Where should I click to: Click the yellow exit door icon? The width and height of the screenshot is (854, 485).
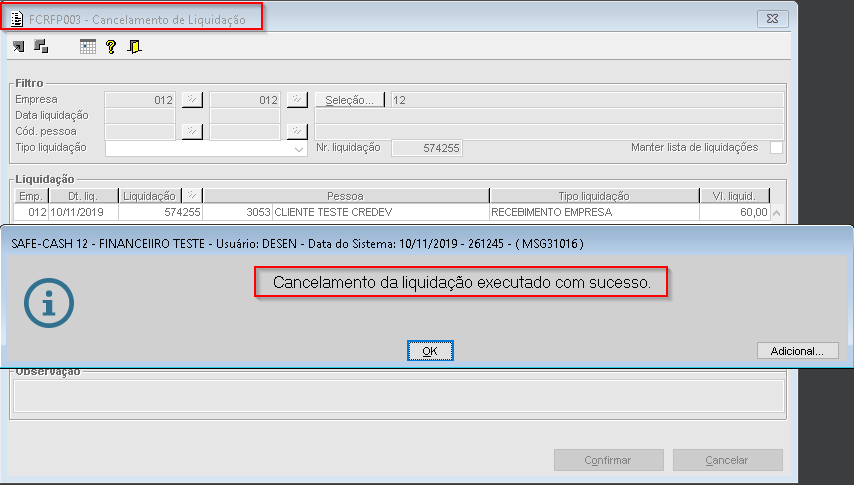[134, 47]
